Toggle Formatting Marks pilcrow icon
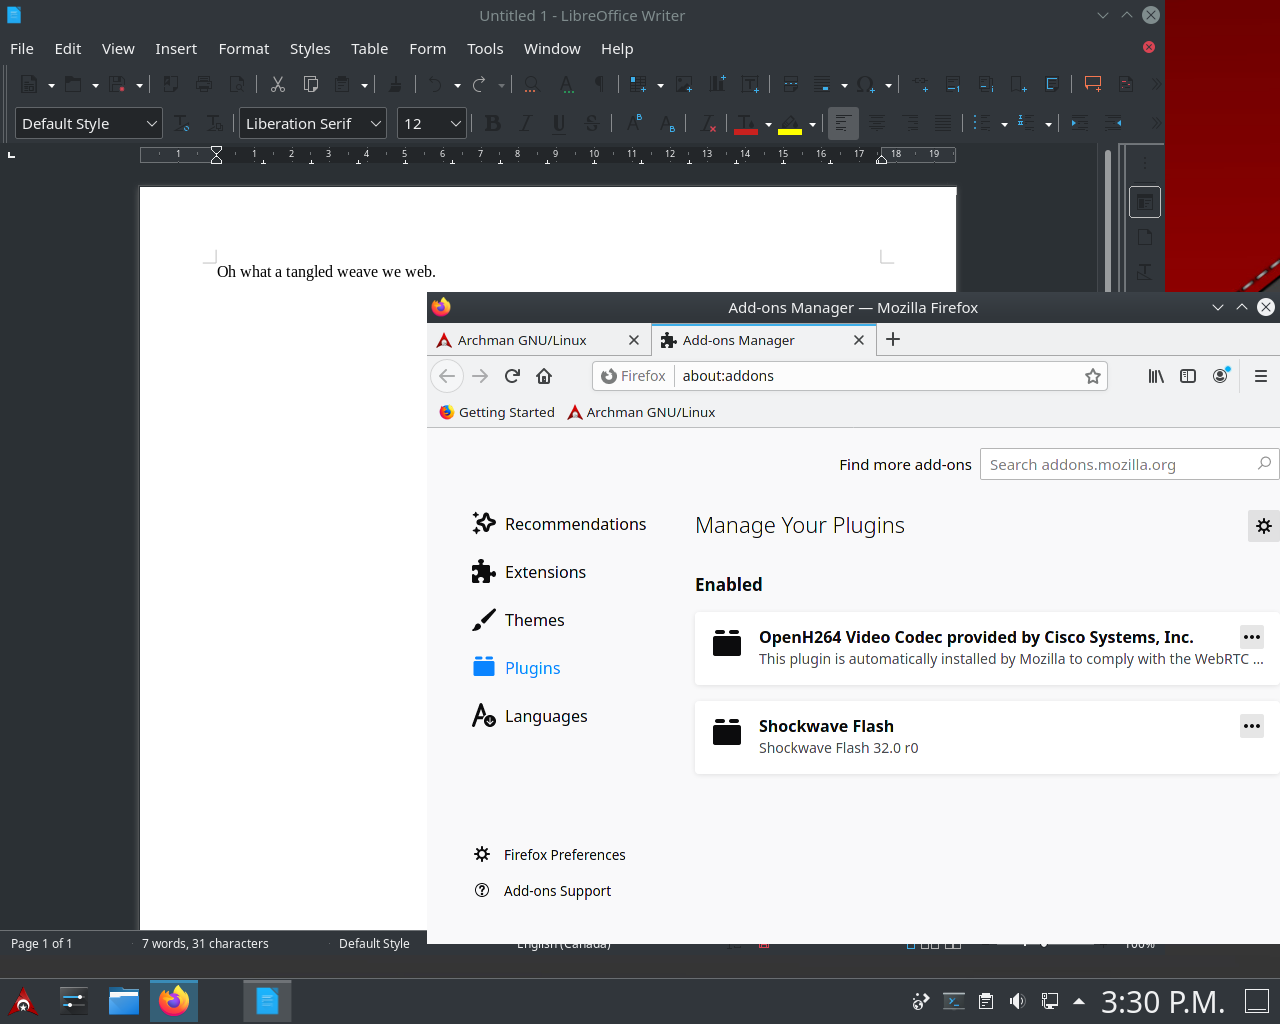The height and width of the screenshot is (1024, 1280). pos(600,84)
